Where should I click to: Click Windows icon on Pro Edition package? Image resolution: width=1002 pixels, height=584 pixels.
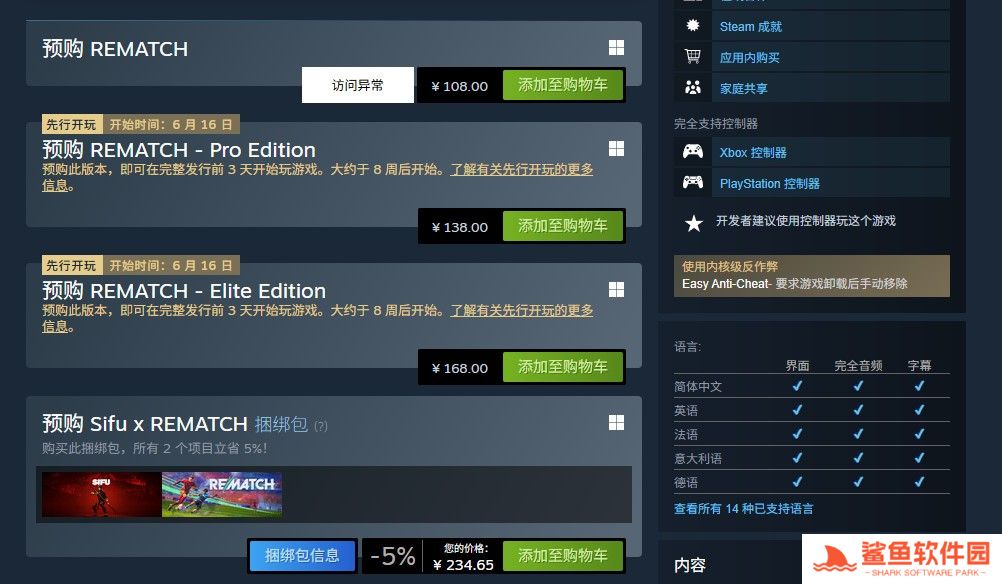click(616, 149)
